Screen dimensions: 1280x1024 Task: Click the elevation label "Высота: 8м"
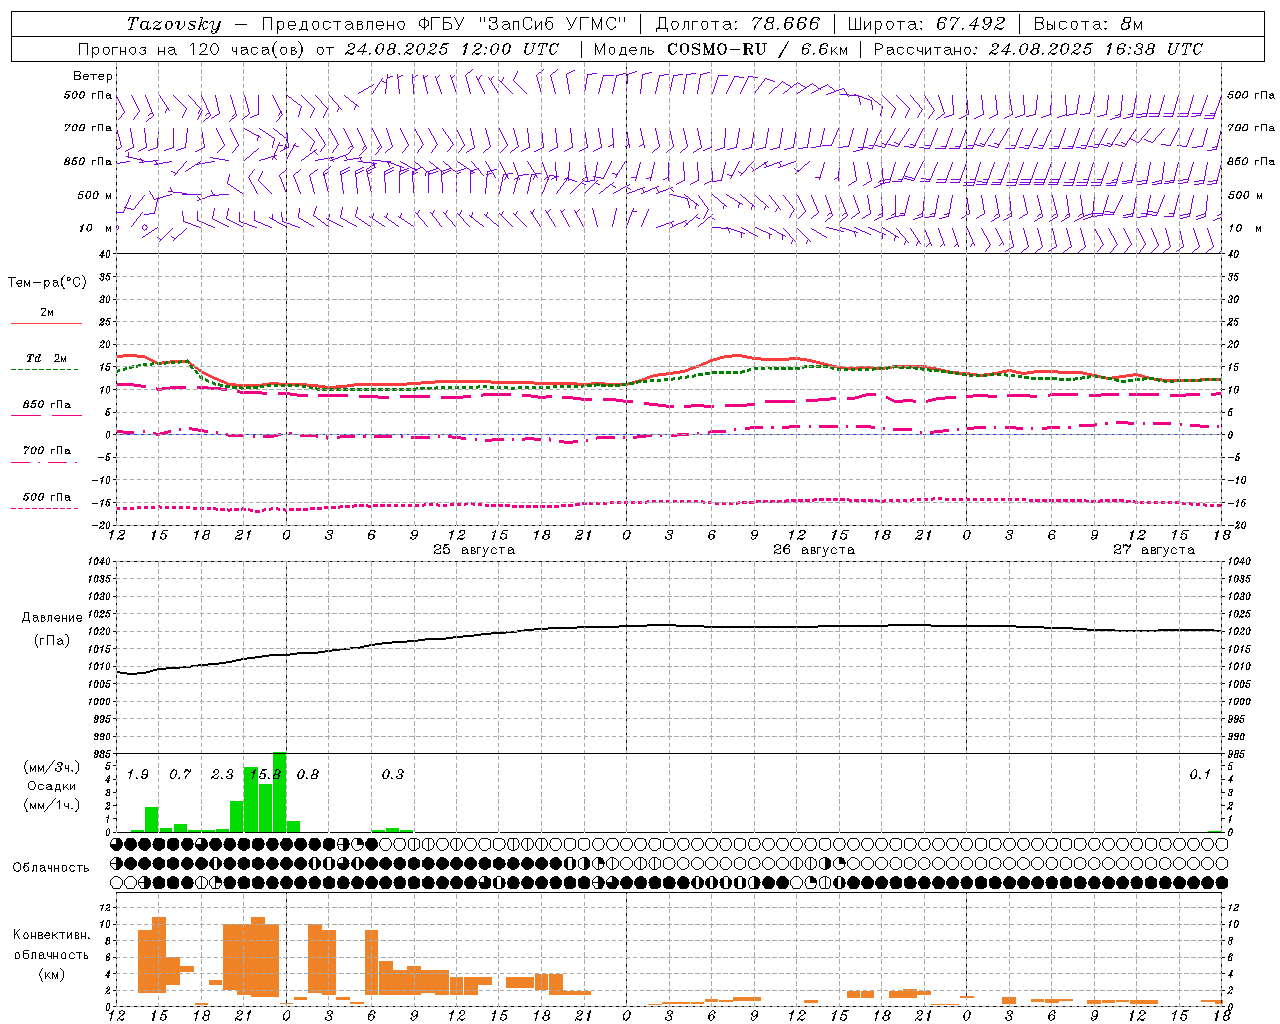[x=1088, y=24]
